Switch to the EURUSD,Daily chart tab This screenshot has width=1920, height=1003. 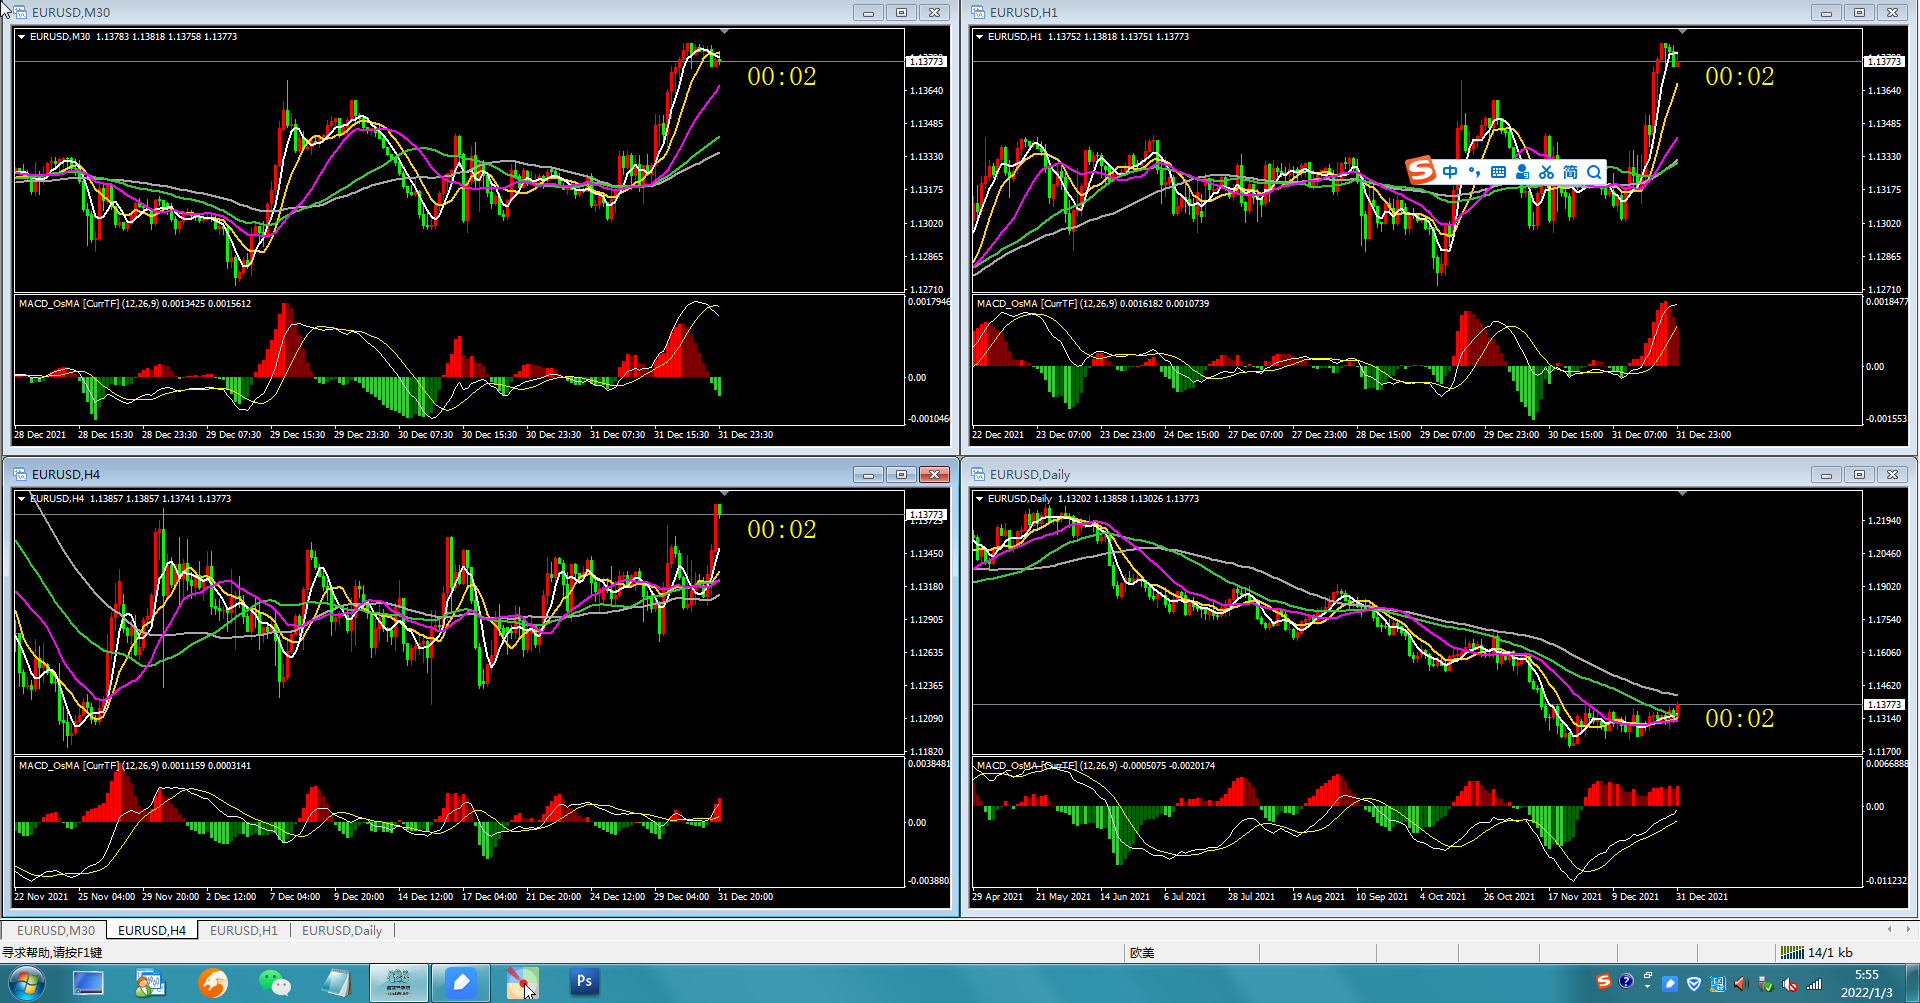pos(342,930)
